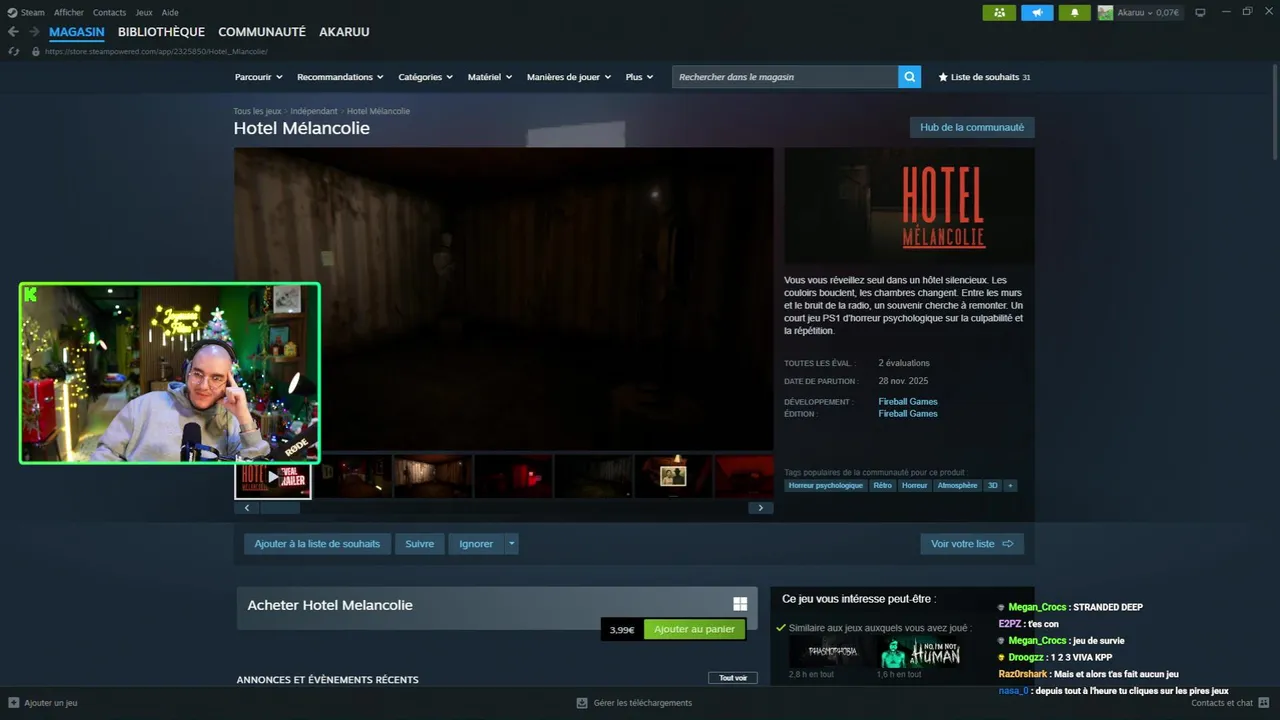Switch to the MAGASIN tab
The width and height of the screenshot is (1280, 720).
(77, 32)
